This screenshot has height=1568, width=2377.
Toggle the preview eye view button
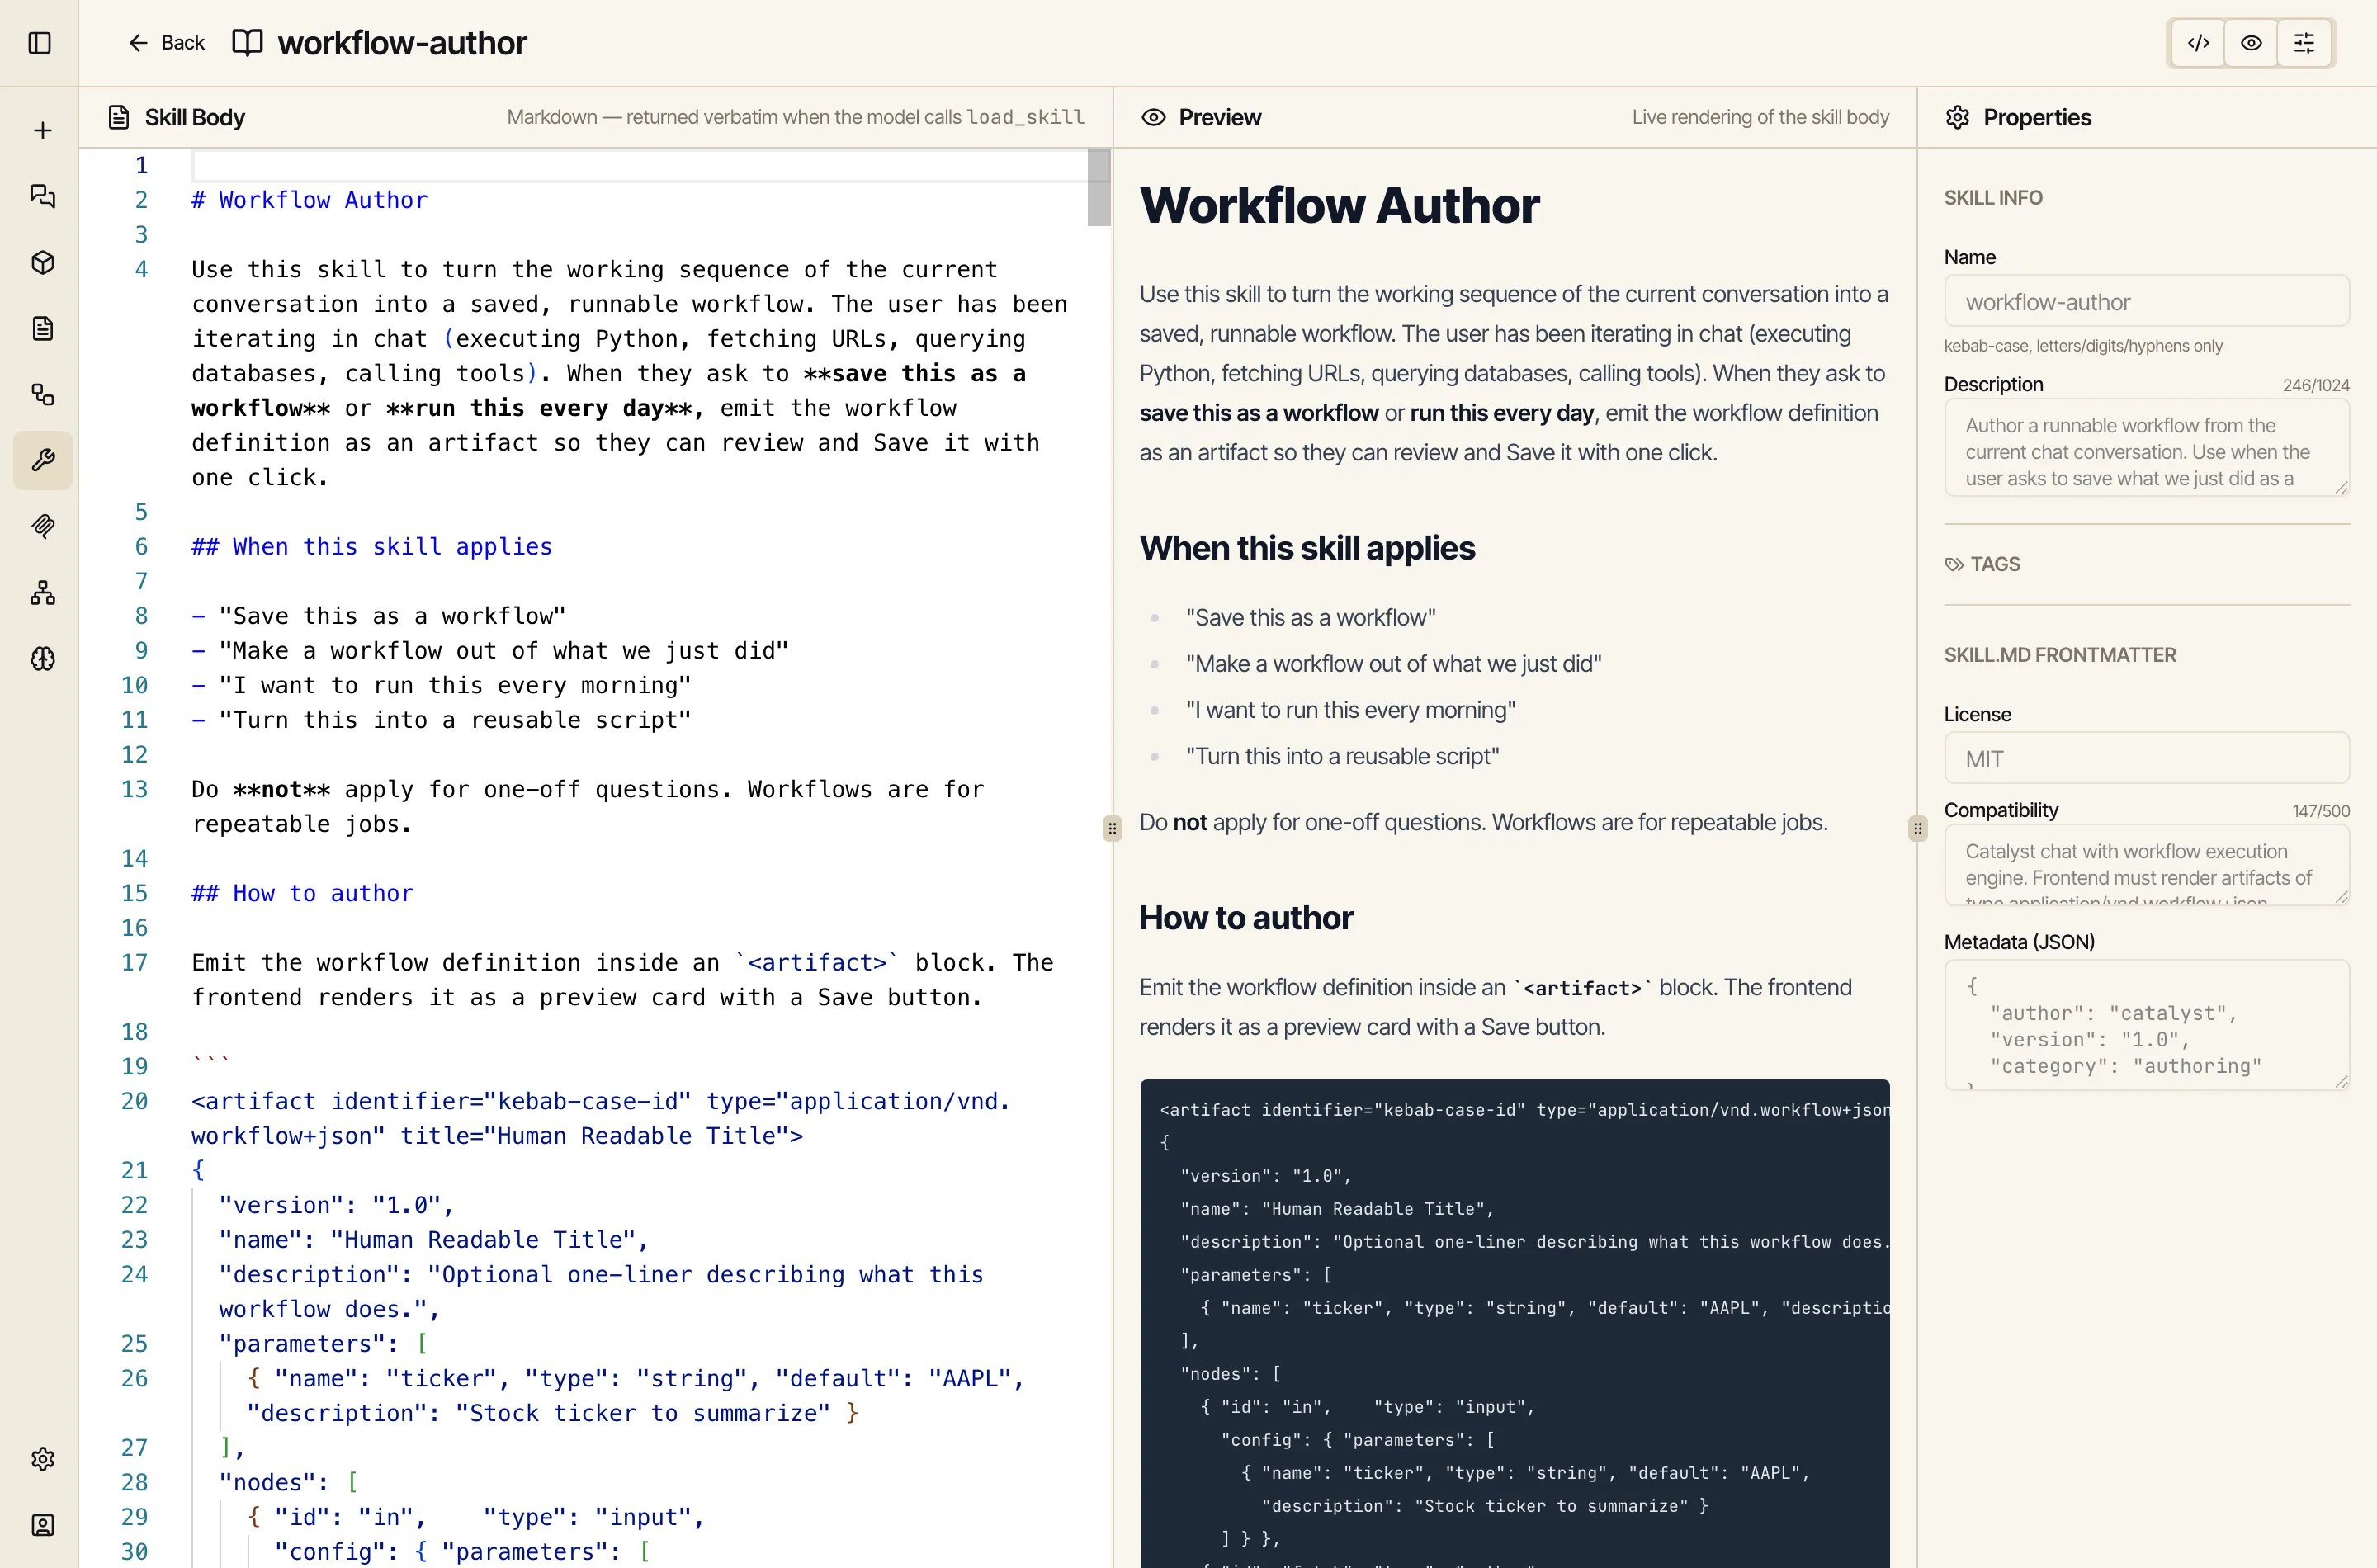pos(2251,43)
